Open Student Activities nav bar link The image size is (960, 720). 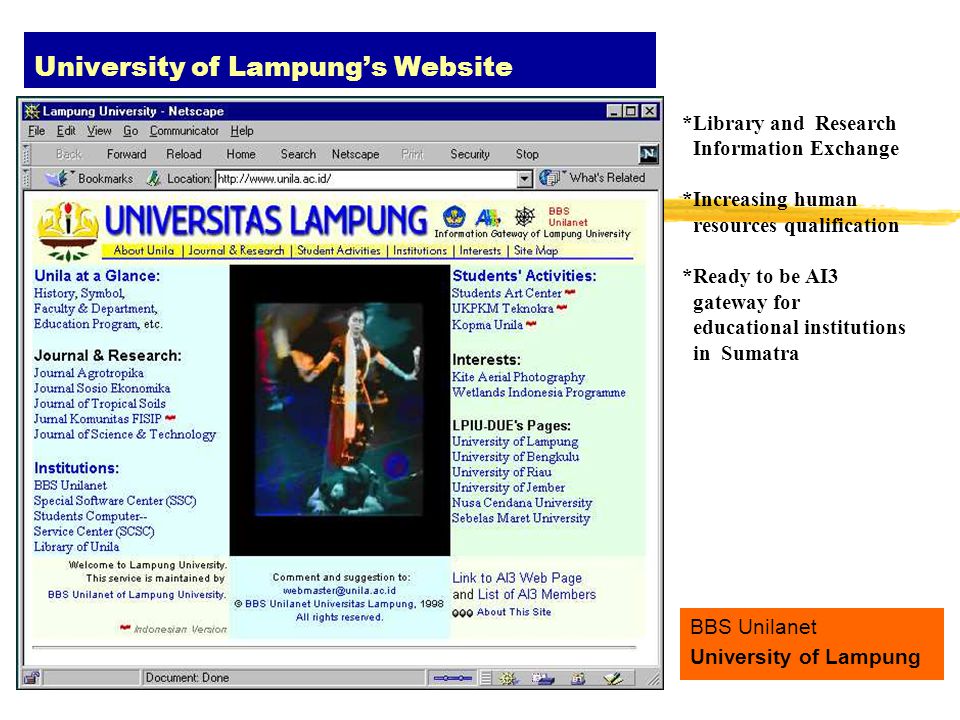339,250
